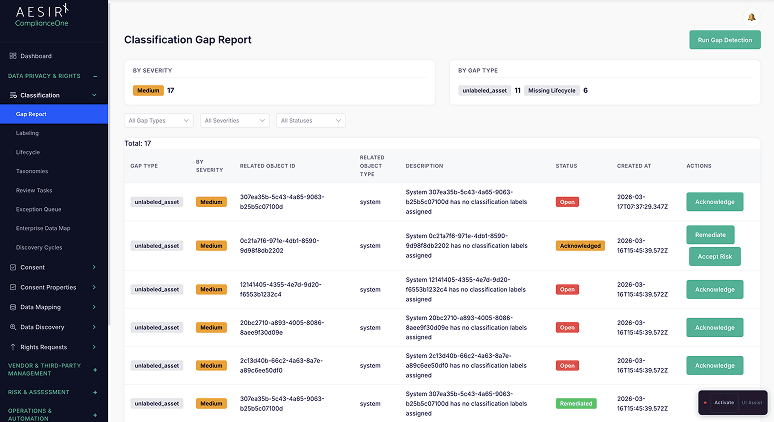774x422 pixels.
Task: Expand the Risk & Assessment section
Action: (x=95, y=393)
